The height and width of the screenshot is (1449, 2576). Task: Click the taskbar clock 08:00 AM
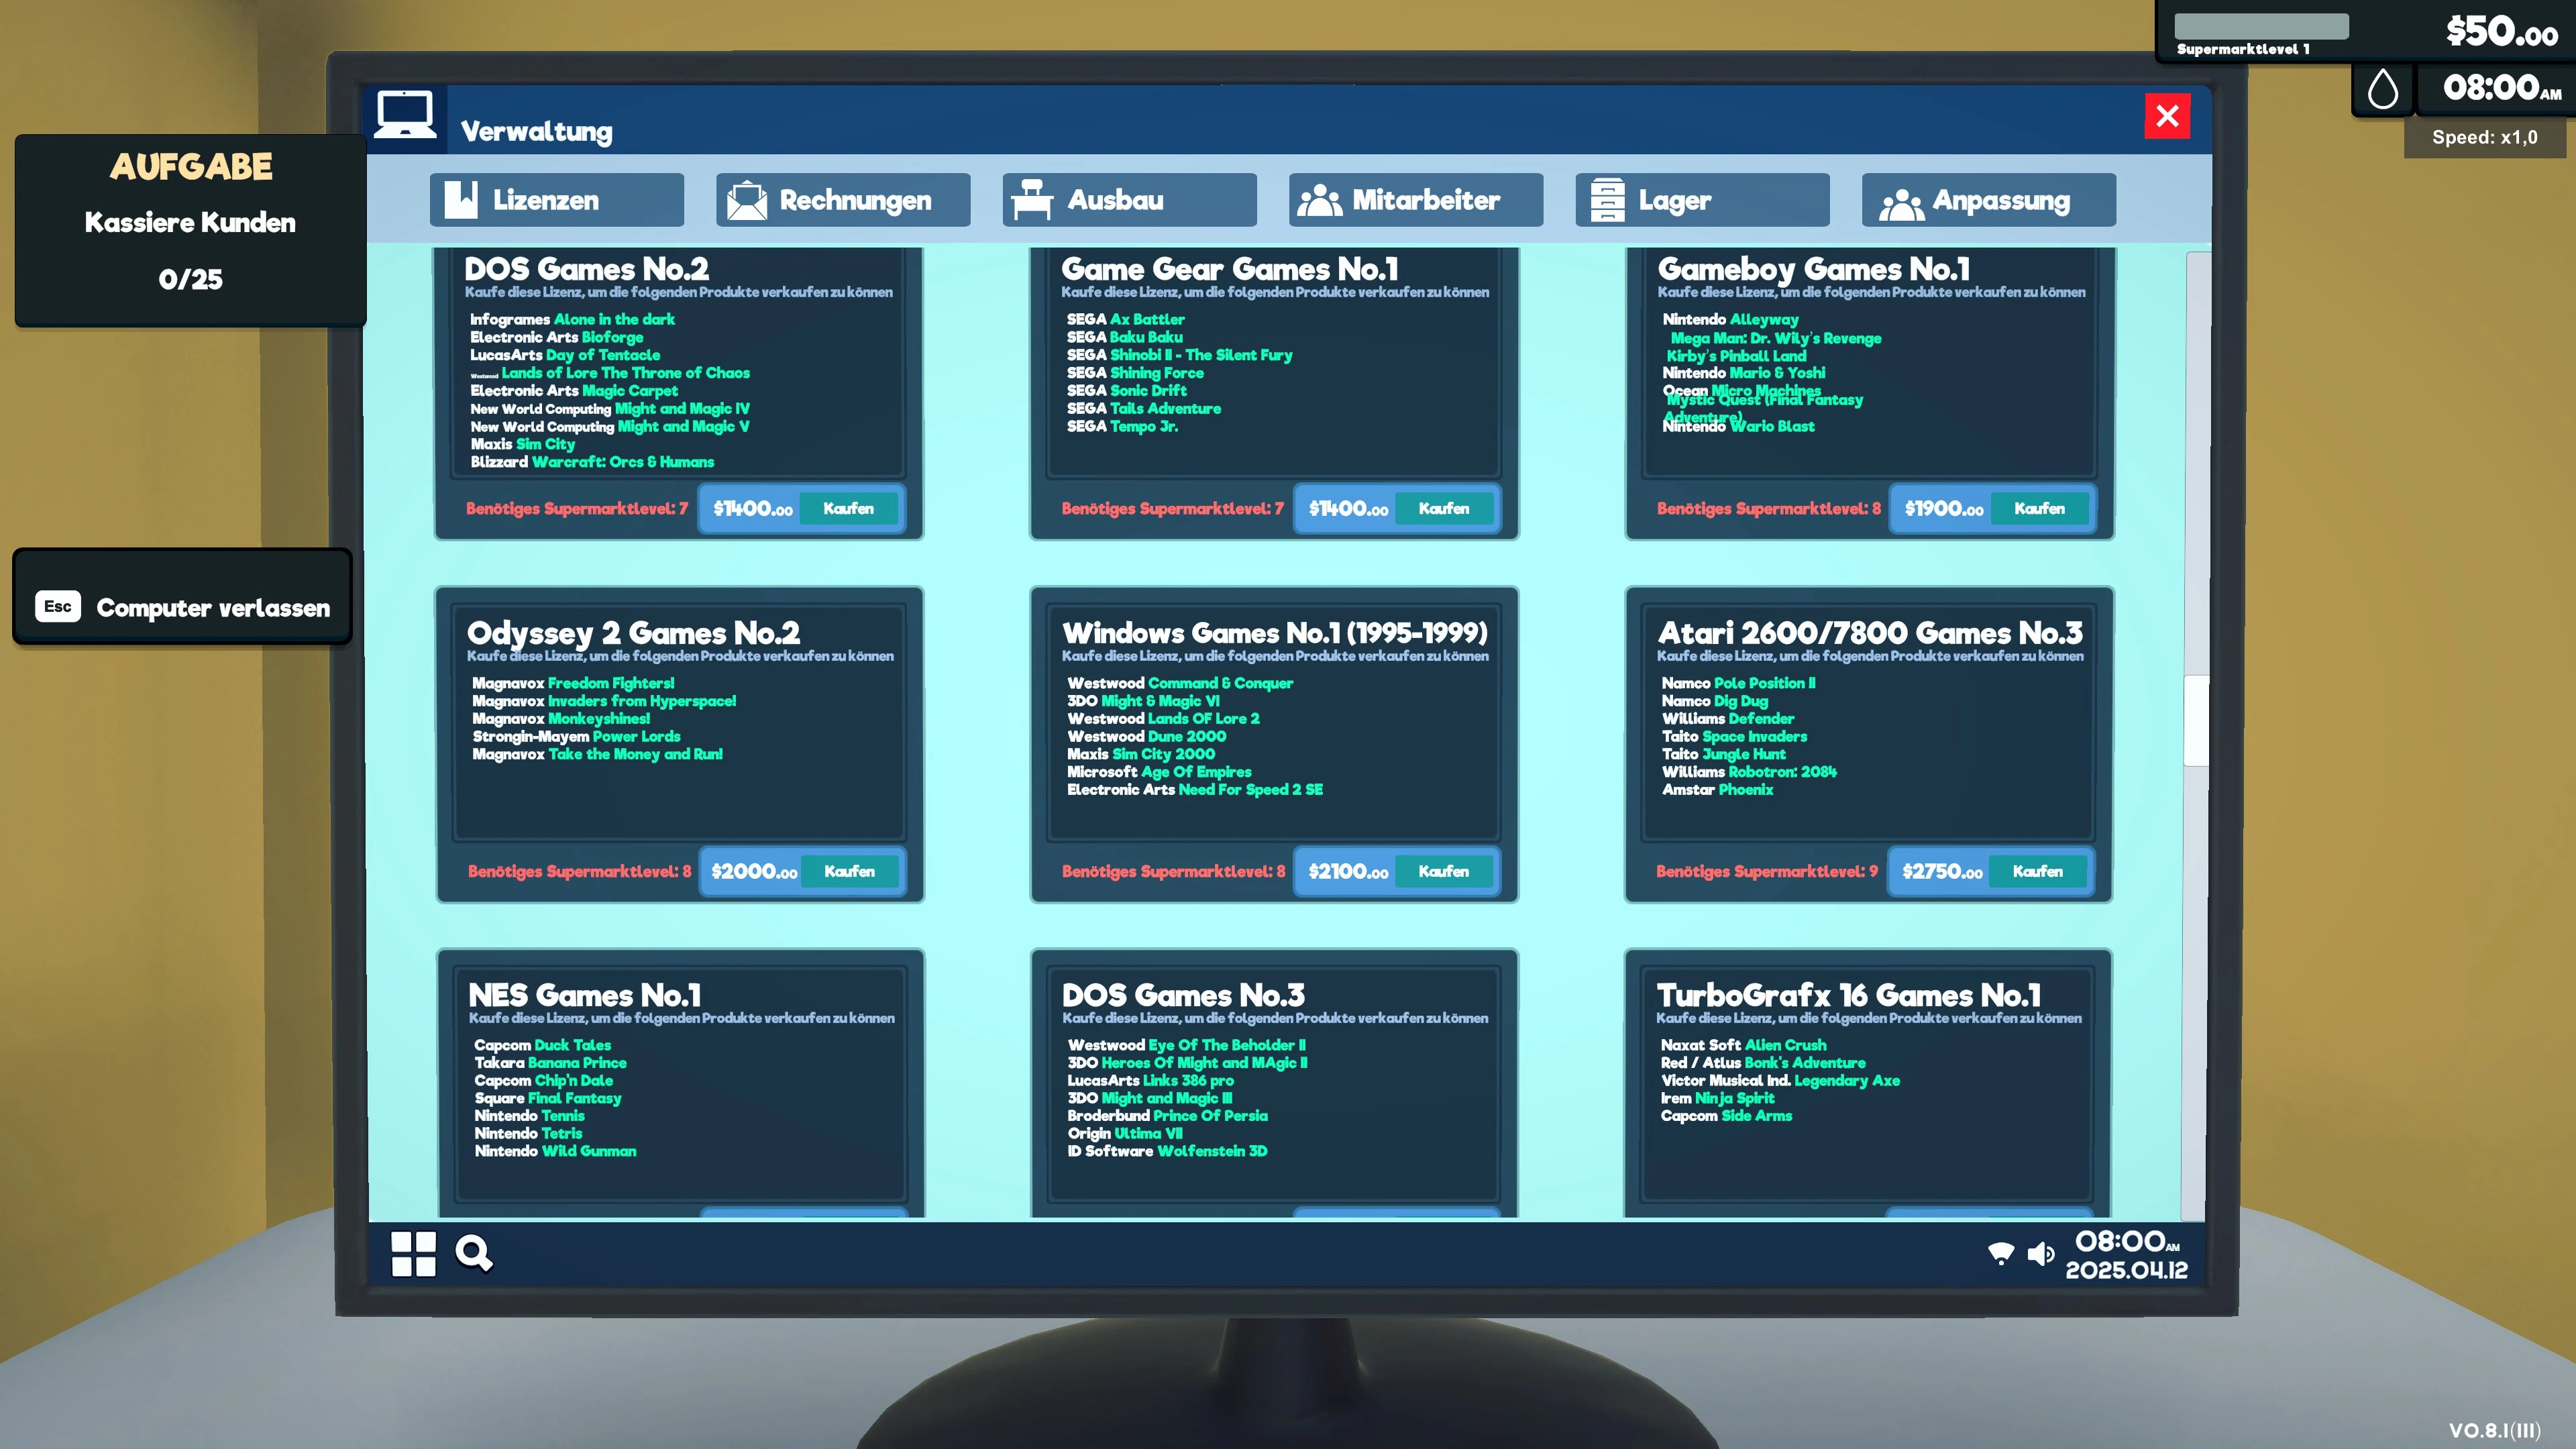(x=2126, y=1242)
